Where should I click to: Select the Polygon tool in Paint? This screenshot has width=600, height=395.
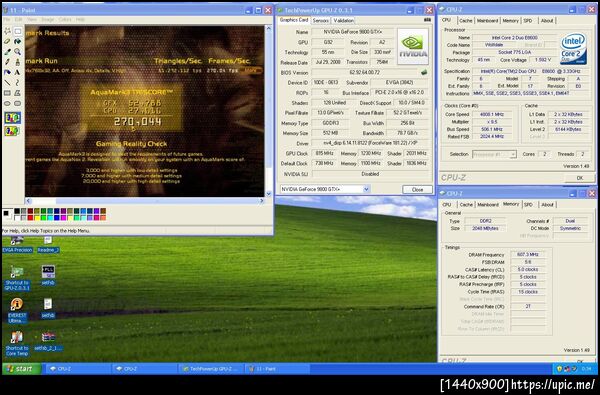click(x=18, y=93)
